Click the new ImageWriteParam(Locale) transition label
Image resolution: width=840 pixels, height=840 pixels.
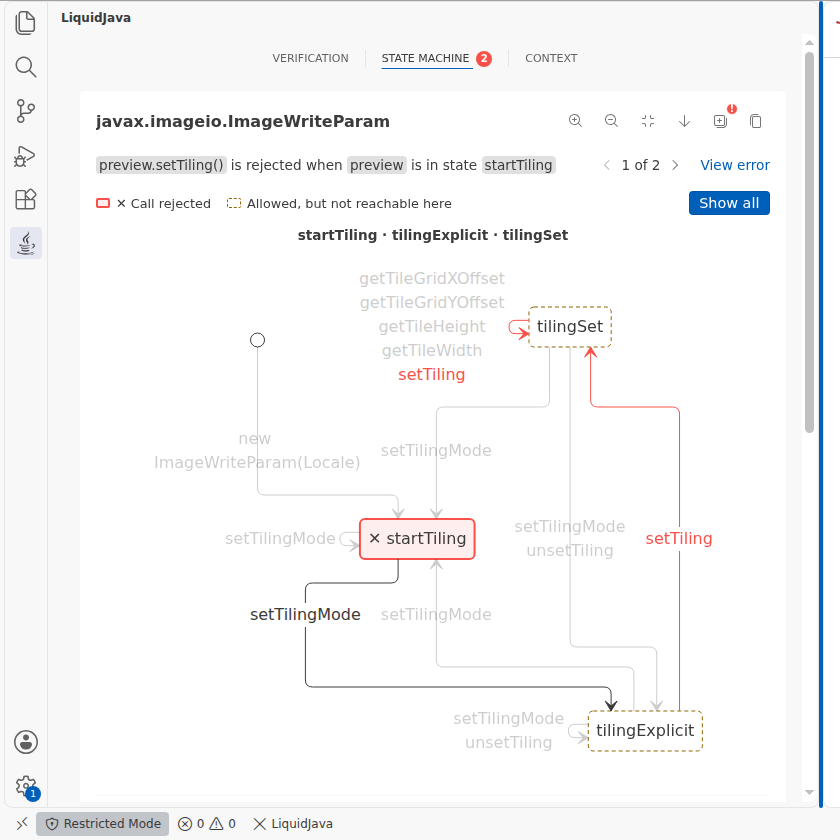point(257,451)
